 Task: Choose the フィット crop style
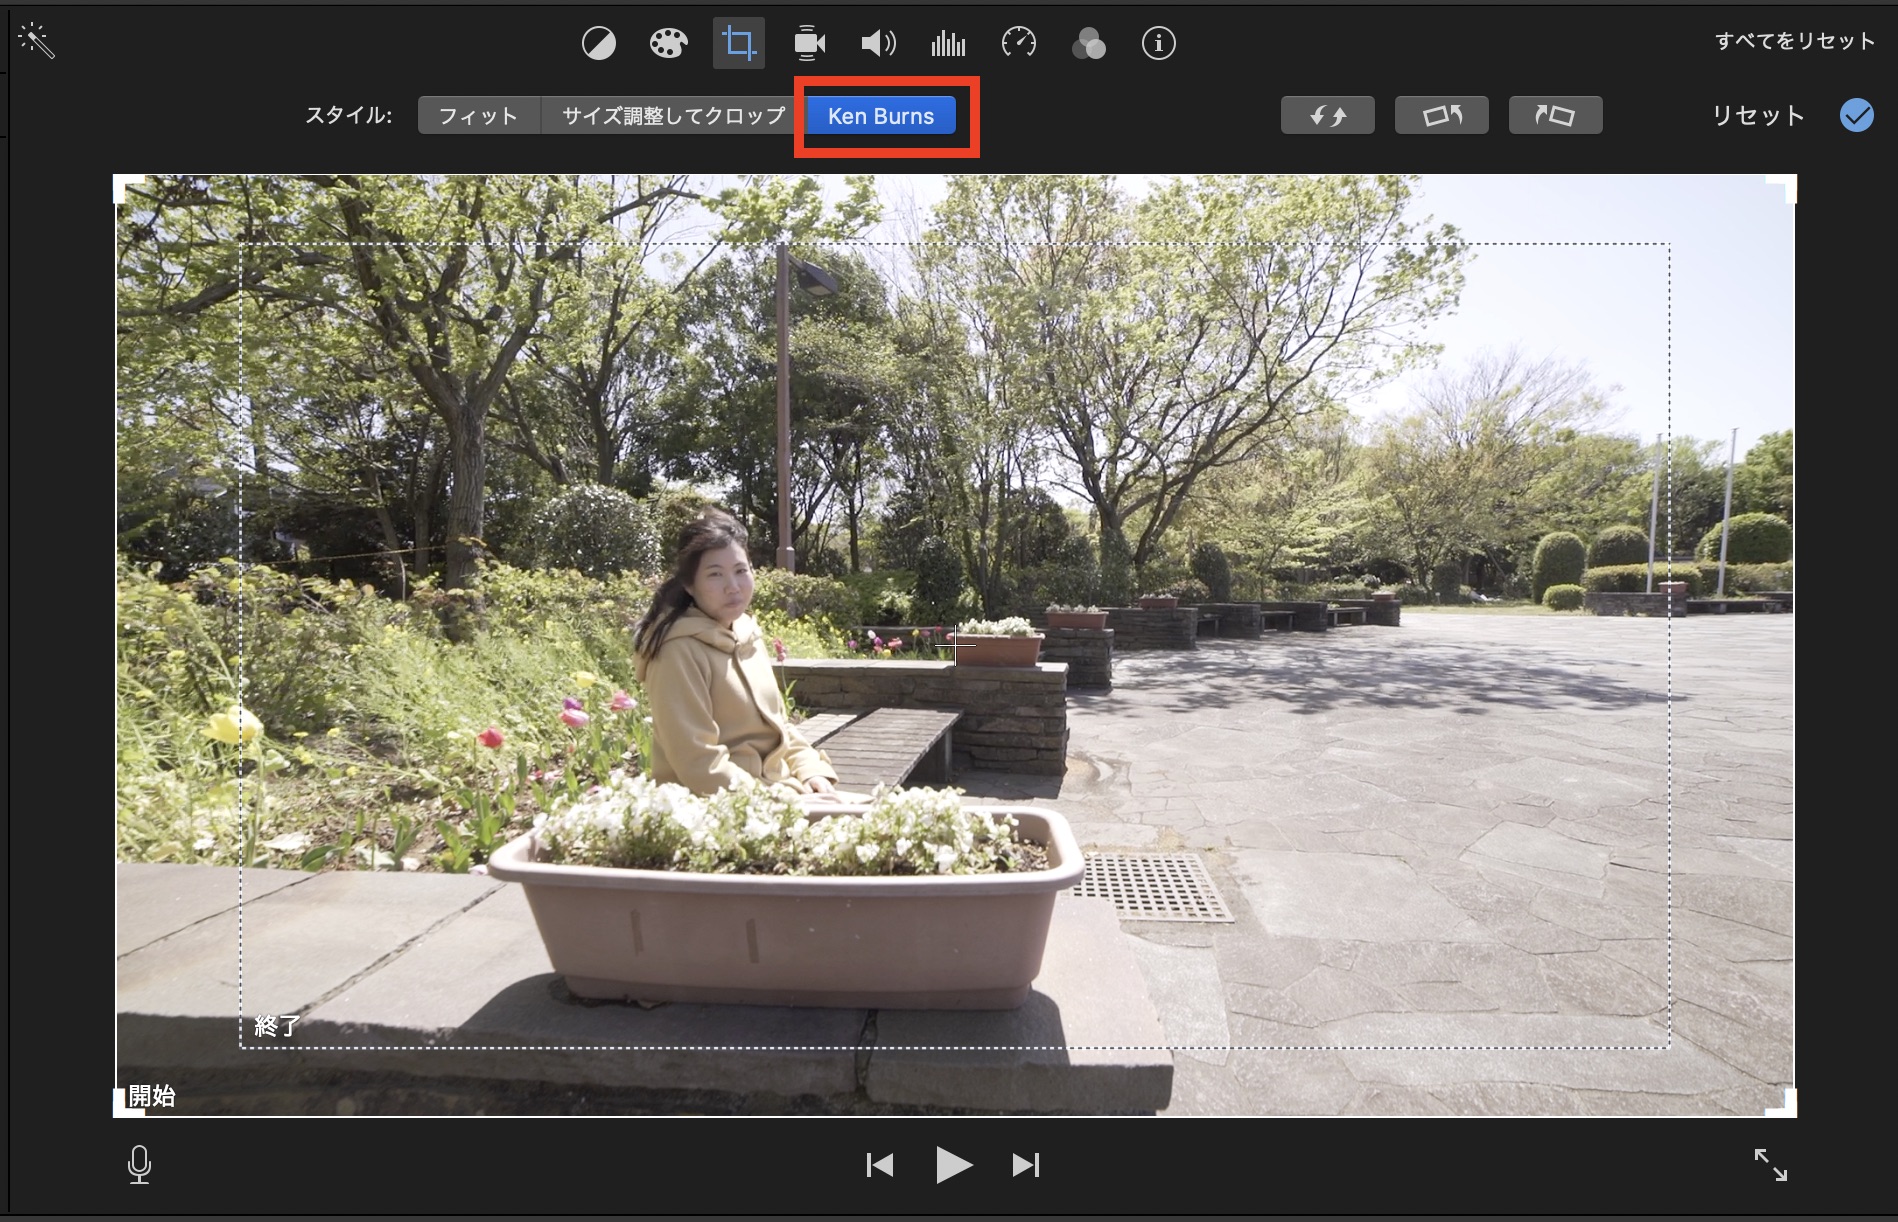(x=479, y=115)
